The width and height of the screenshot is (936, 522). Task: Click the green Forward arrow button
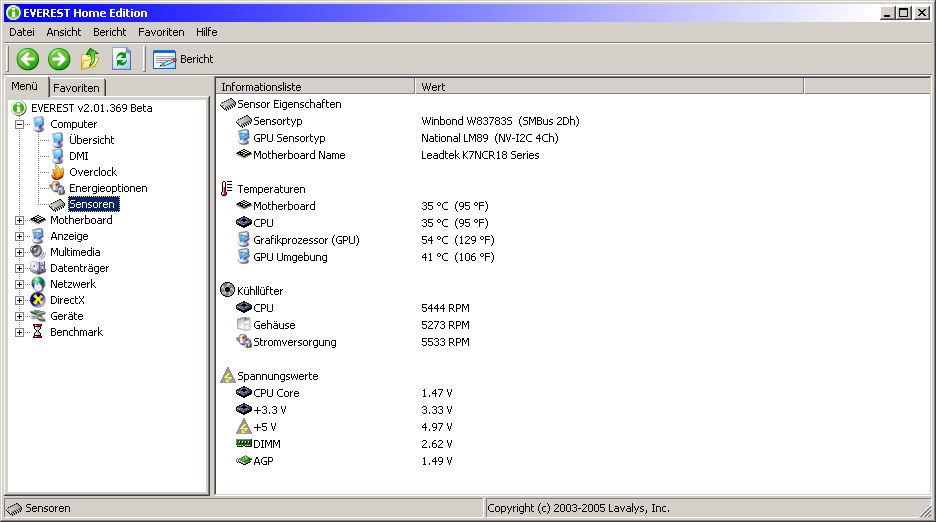coord(58,59)
